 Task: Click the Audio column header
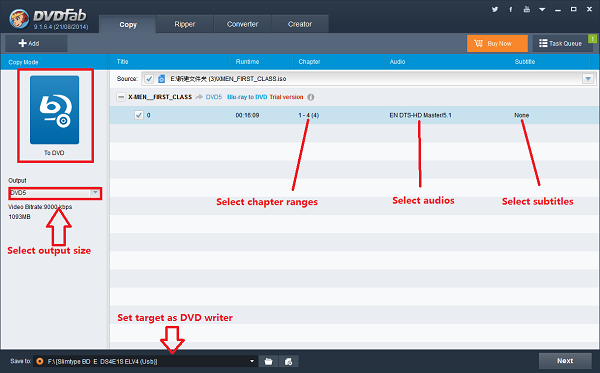[x=397, y=62]
